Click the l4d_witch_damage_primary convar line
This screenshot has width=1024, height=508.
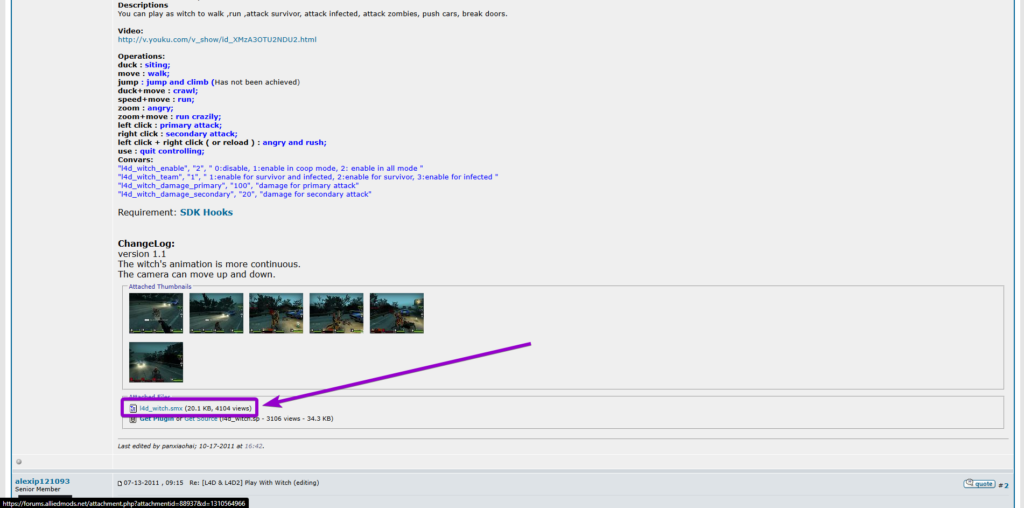[x=238, y=185]
